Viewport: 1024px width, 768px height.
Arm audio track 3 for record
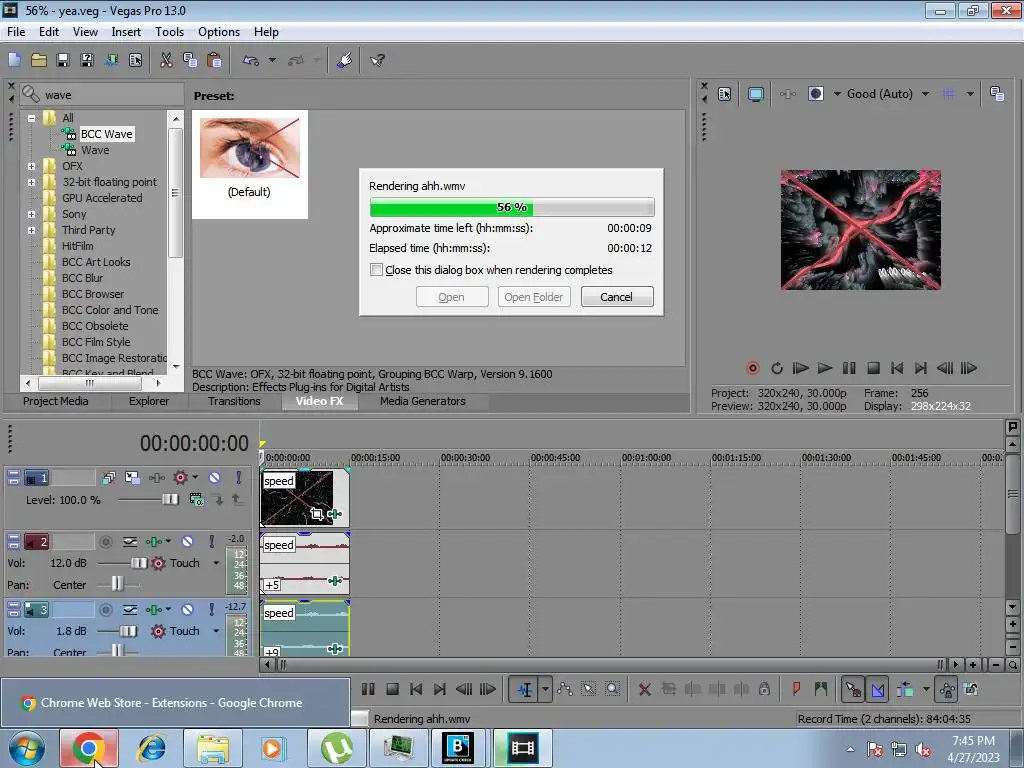tap(105, 609)
